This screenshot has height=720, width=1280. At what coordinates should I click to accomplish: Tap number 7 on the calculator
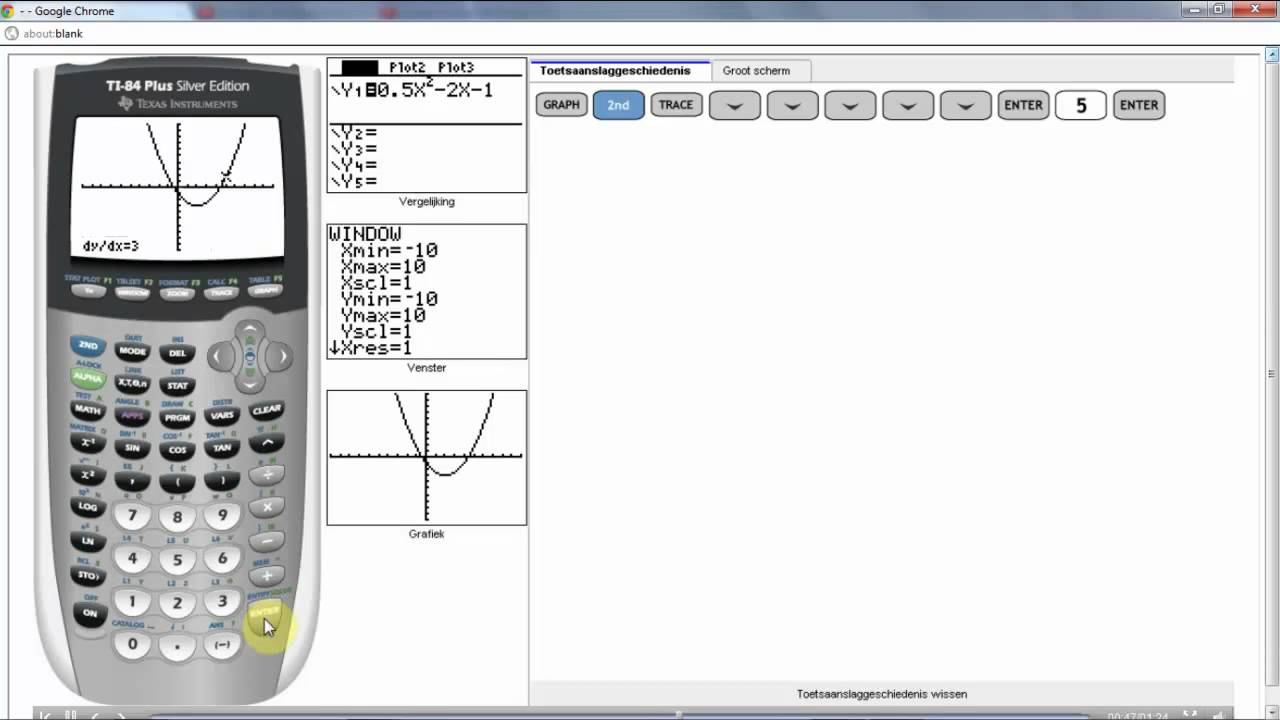click(132, 516)
